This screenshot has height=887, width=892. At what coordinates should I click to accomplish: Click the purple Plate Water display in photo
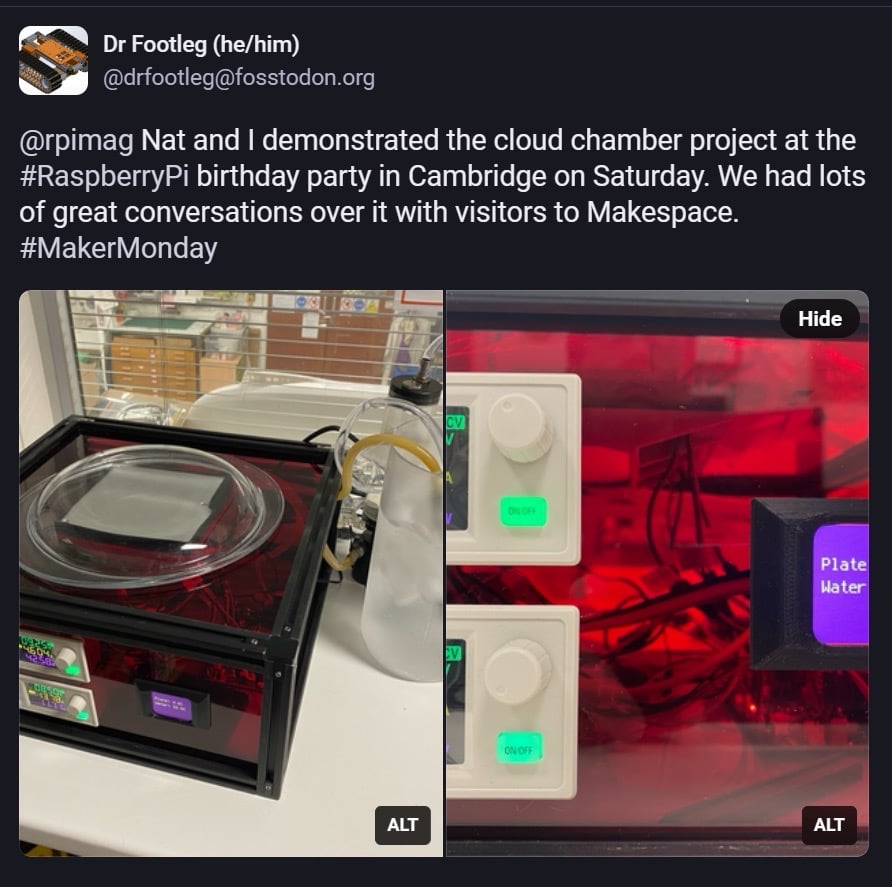point(841,585)
